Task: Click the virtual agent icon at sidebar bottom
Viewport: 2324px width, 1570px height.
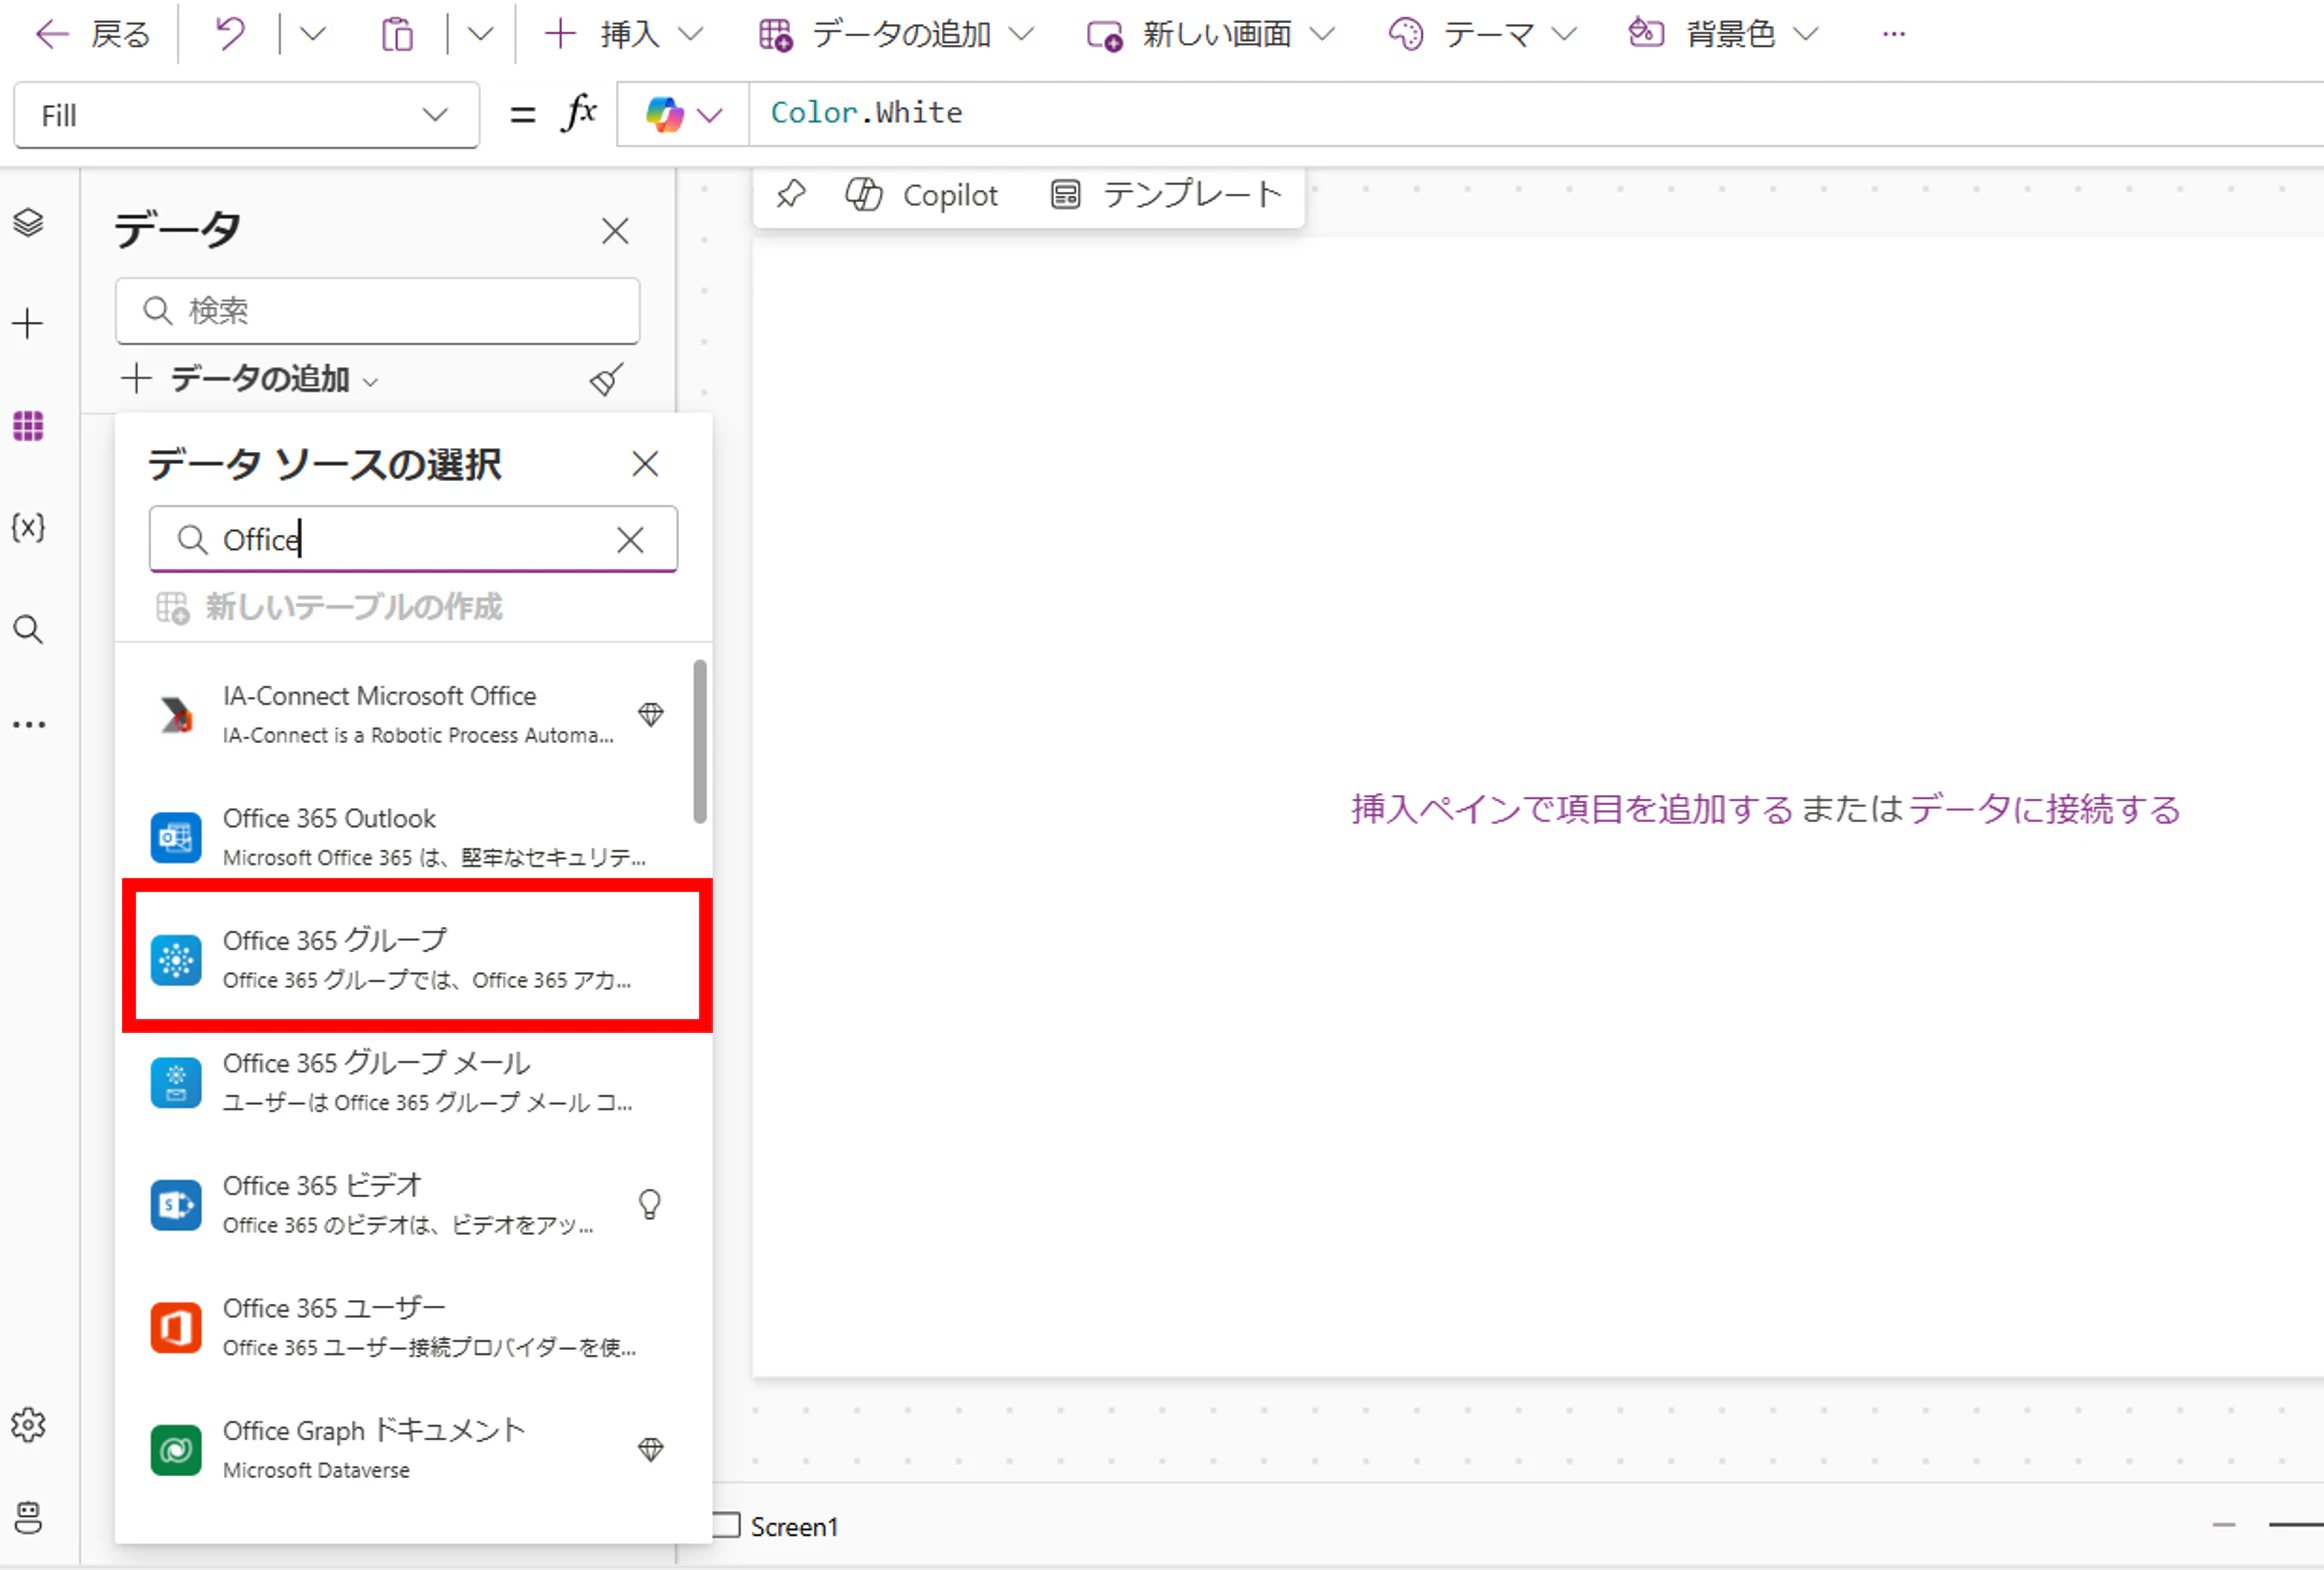Action: coord(28,1518)
